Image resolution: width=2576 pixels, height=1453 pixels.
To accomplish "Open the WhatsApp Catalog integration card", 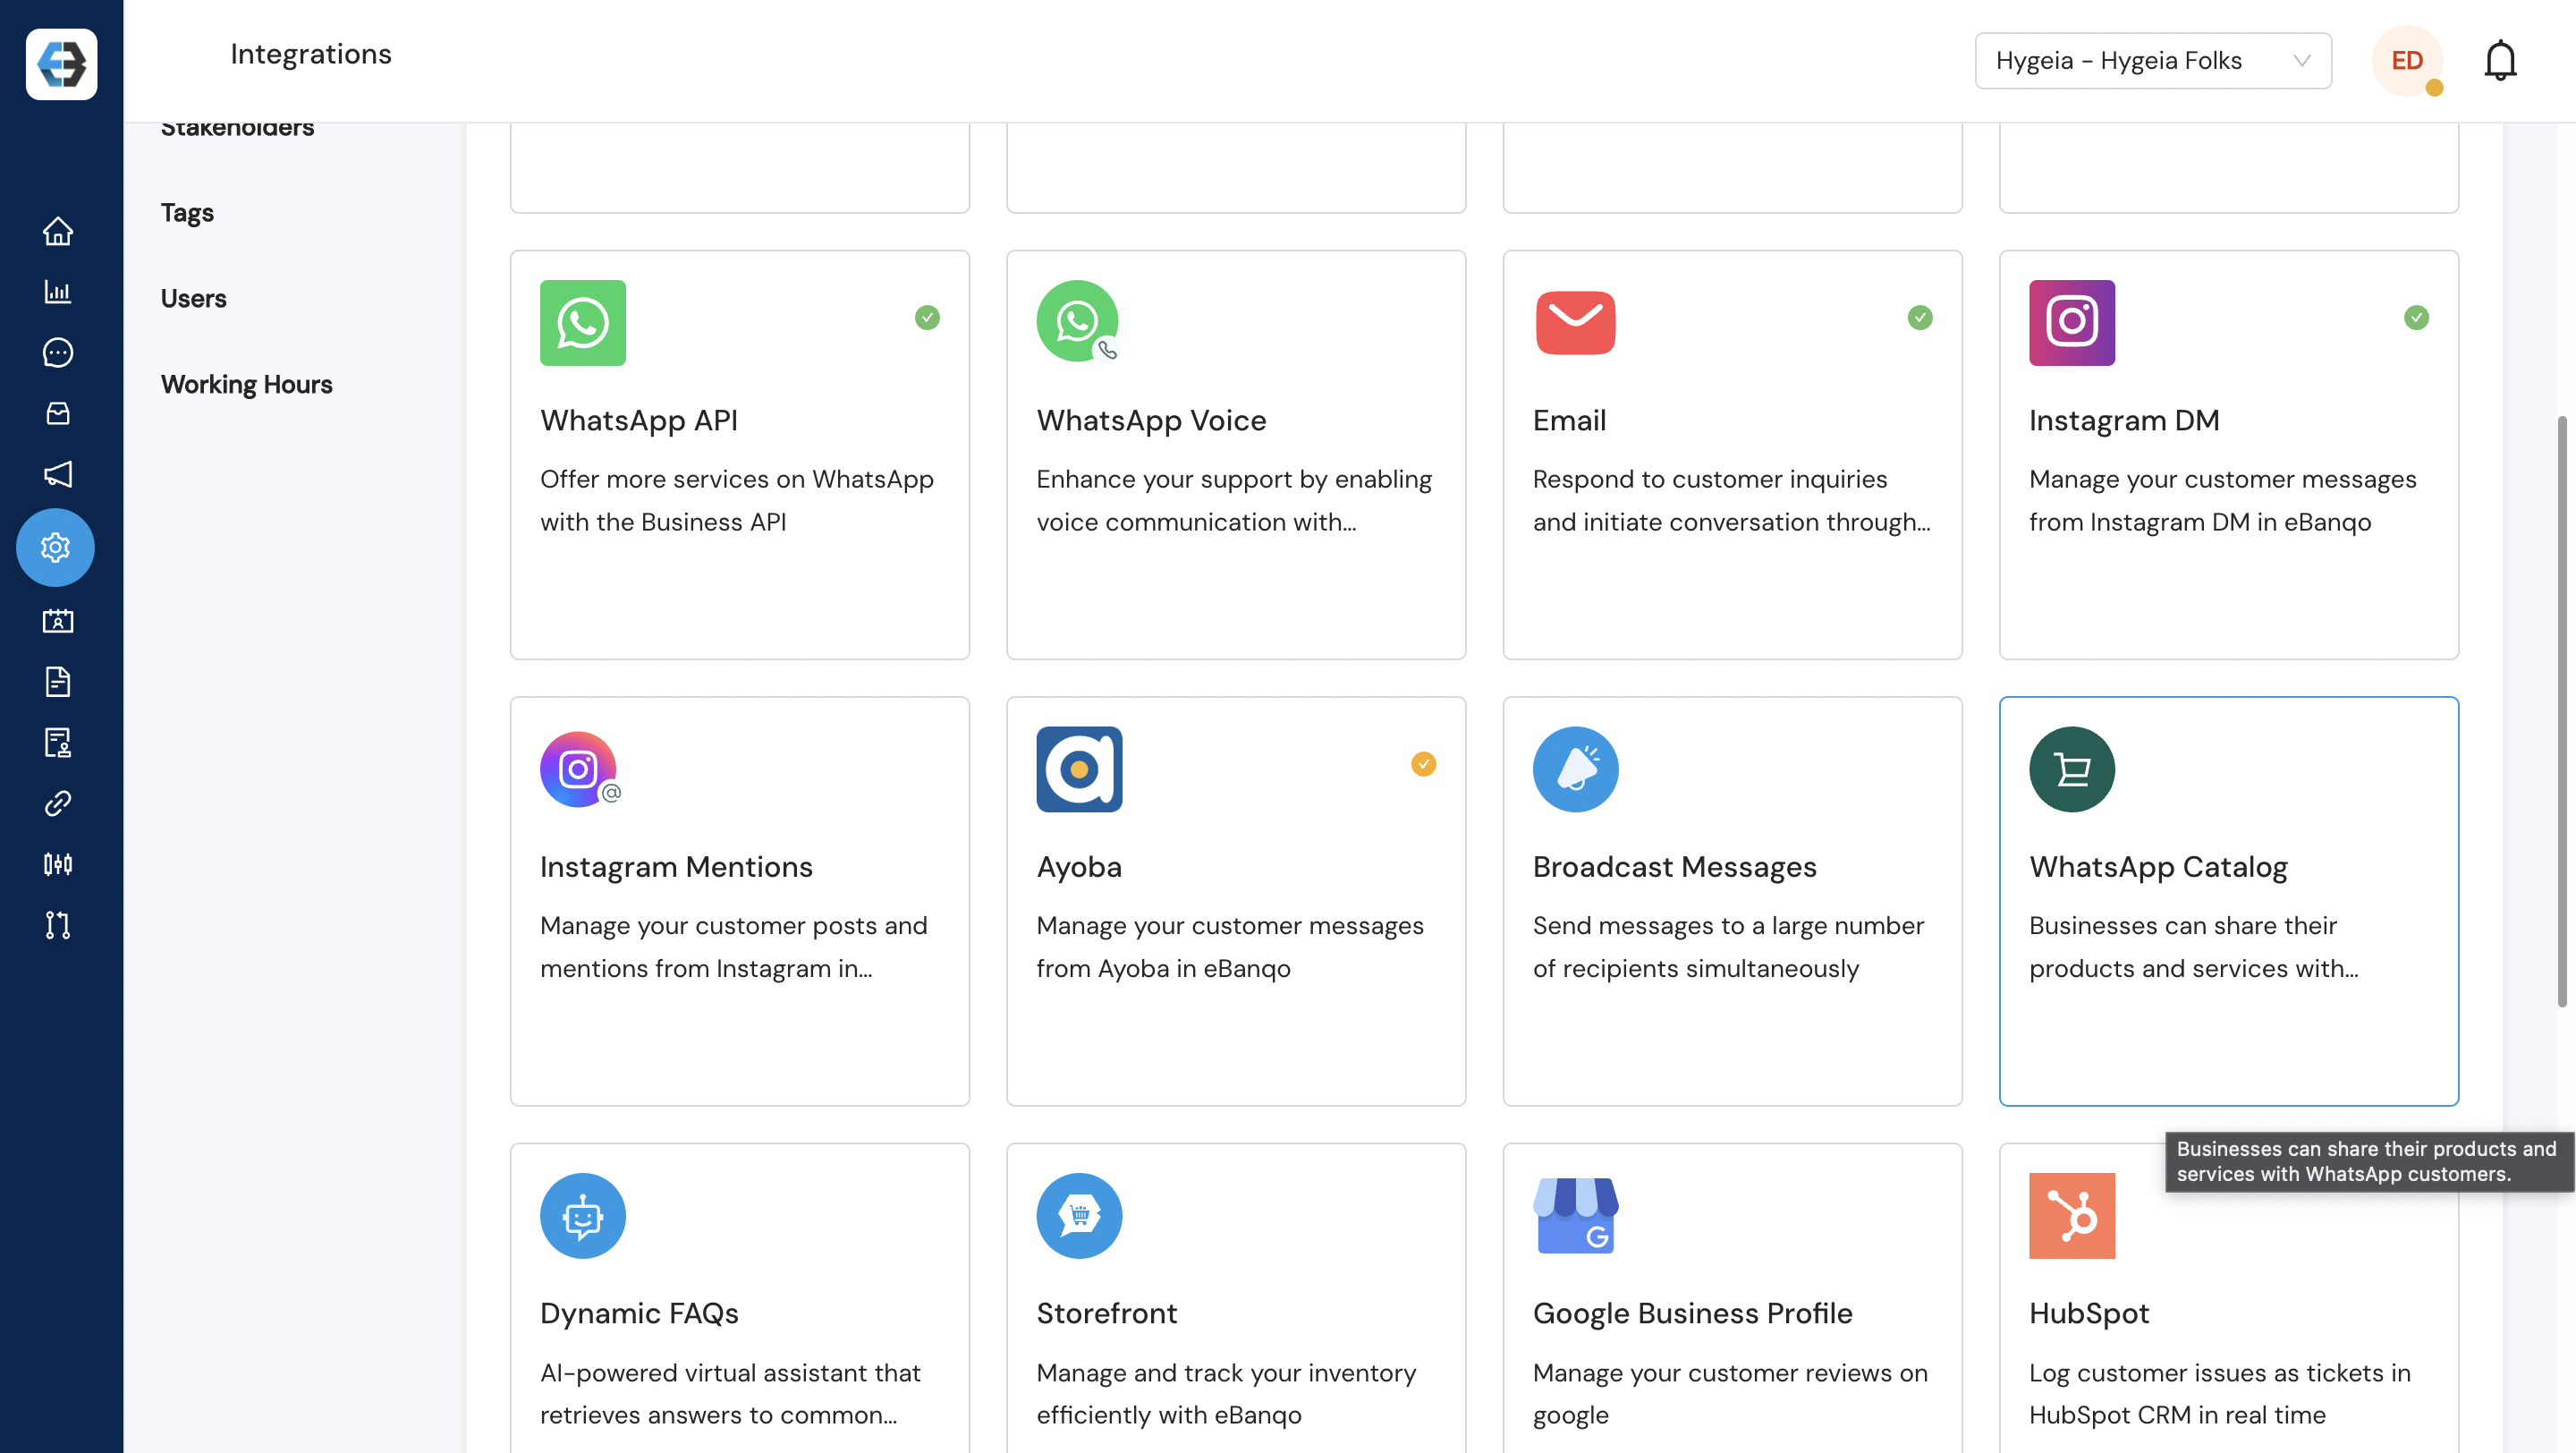I will tap(2228, 900).
